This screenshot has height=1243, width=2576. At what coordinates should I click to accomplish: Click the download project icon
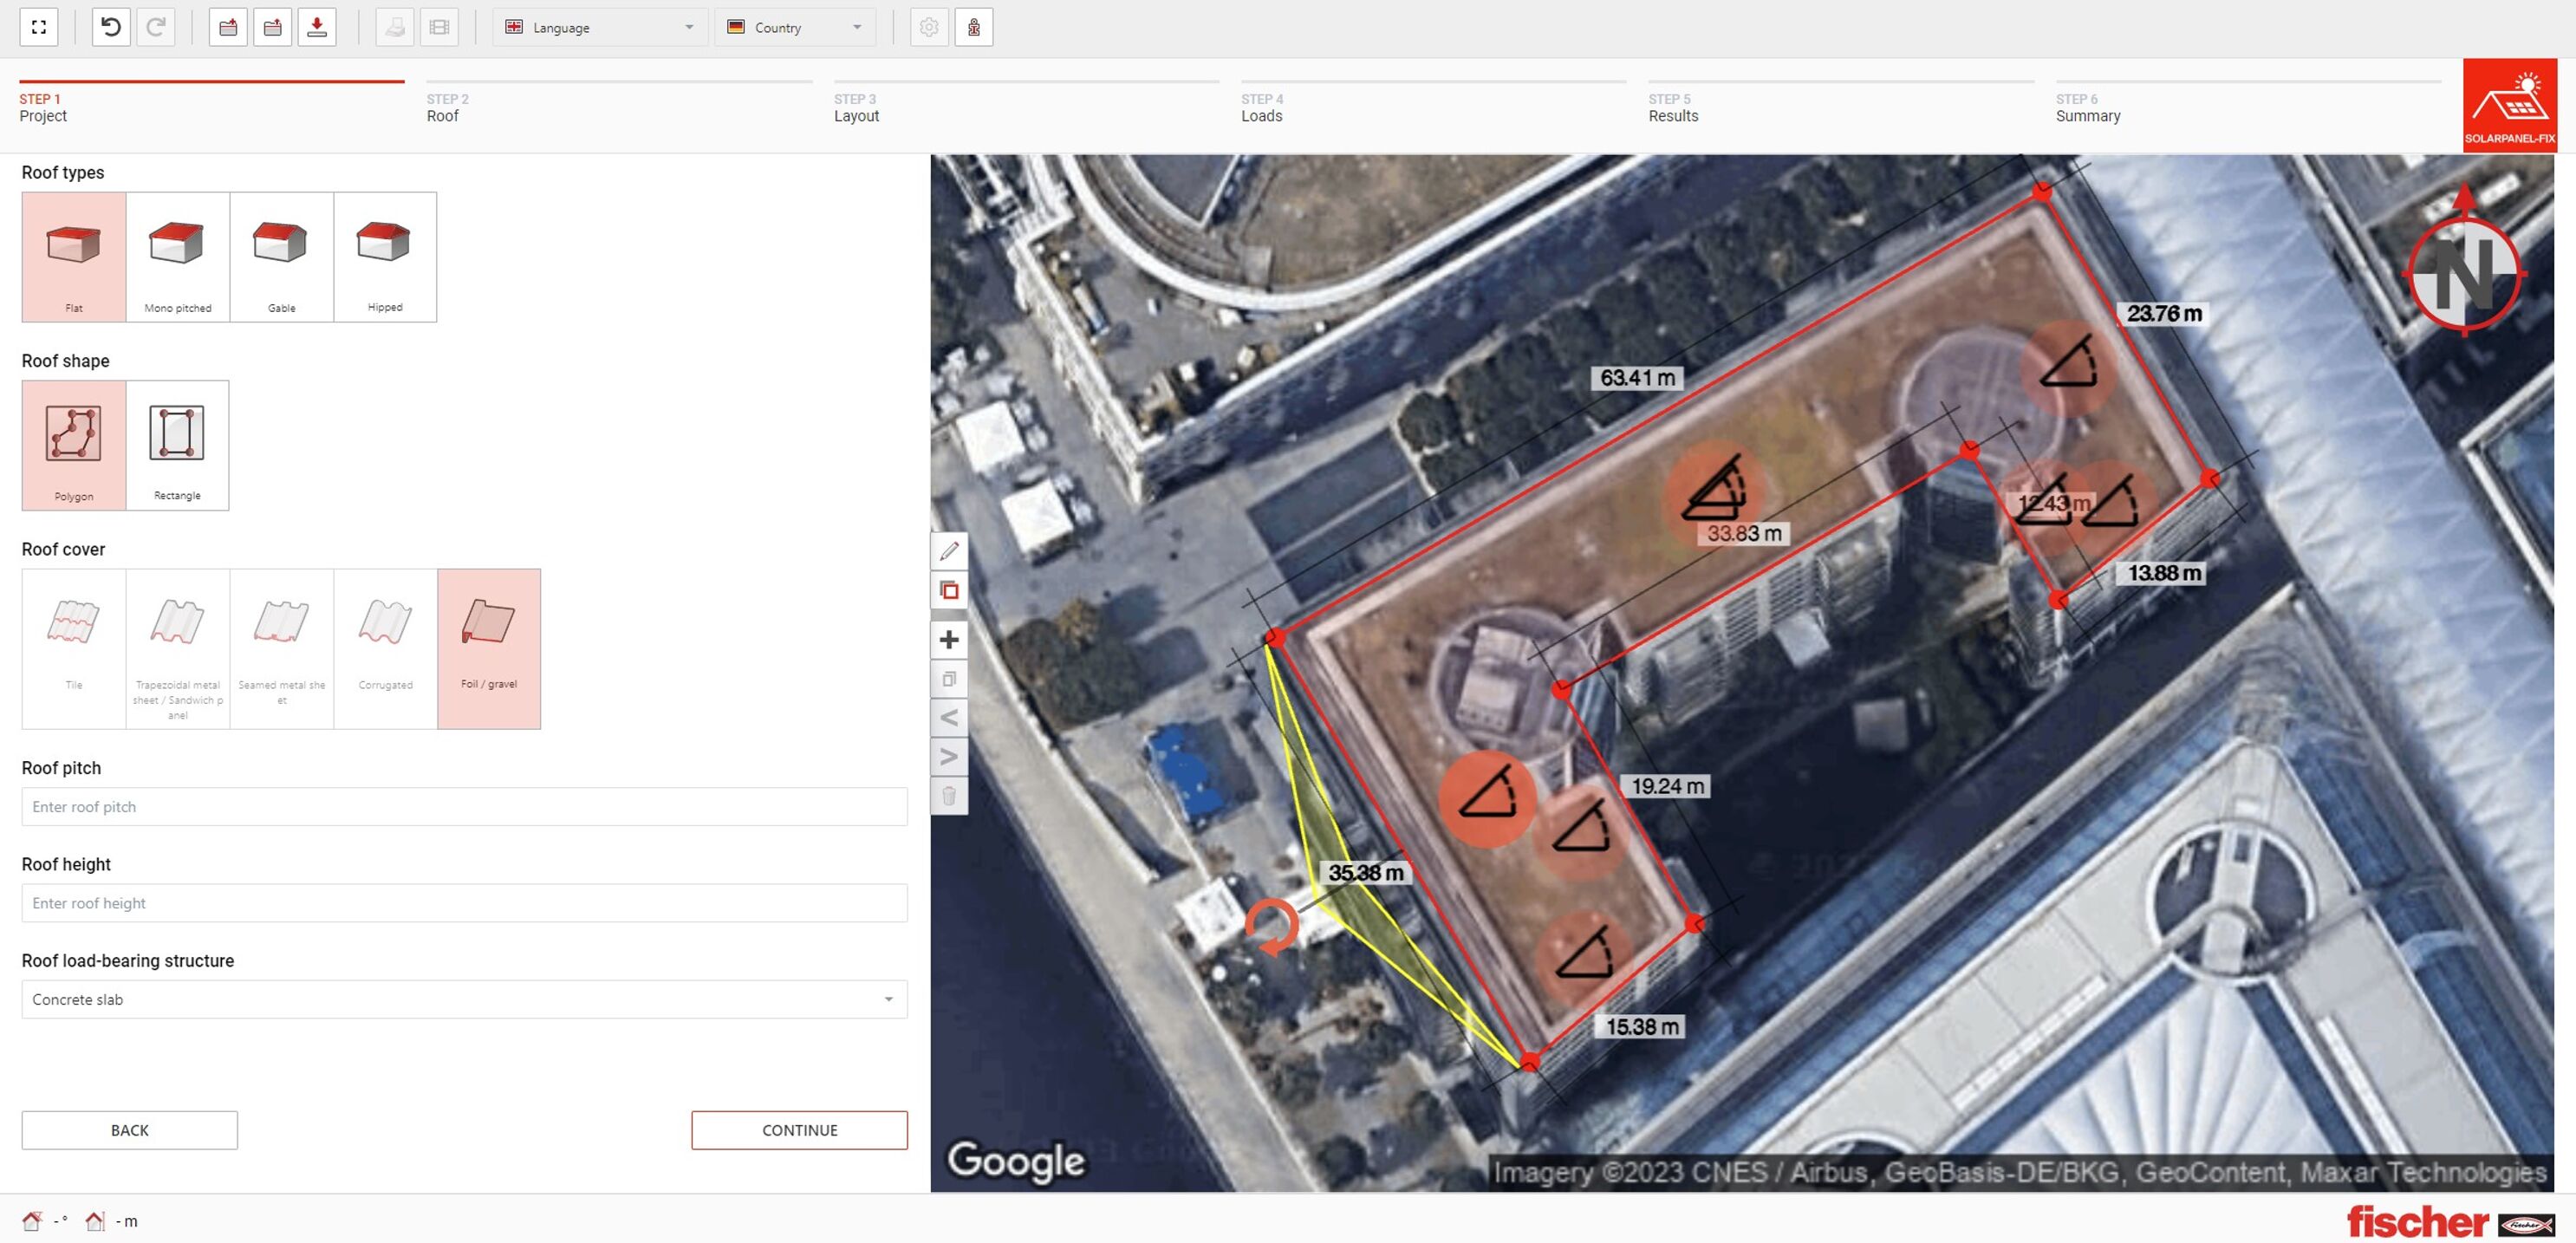point(317,27)
